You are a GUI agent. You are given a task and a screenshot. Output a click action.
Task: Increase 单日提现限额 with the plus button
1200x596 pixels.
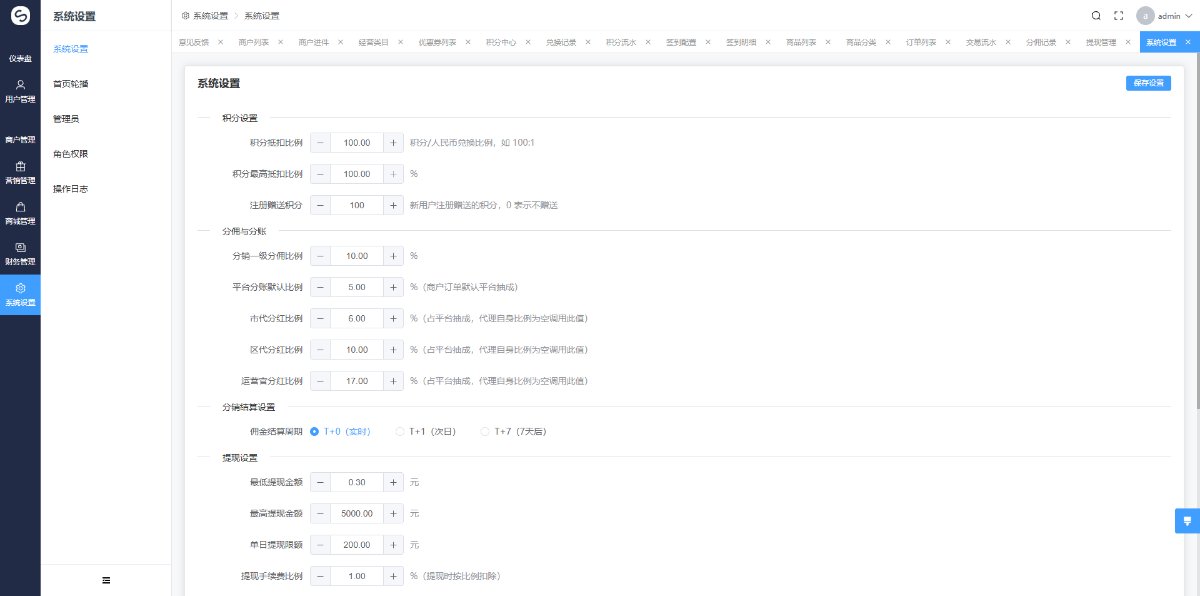(x=393, y=545)
